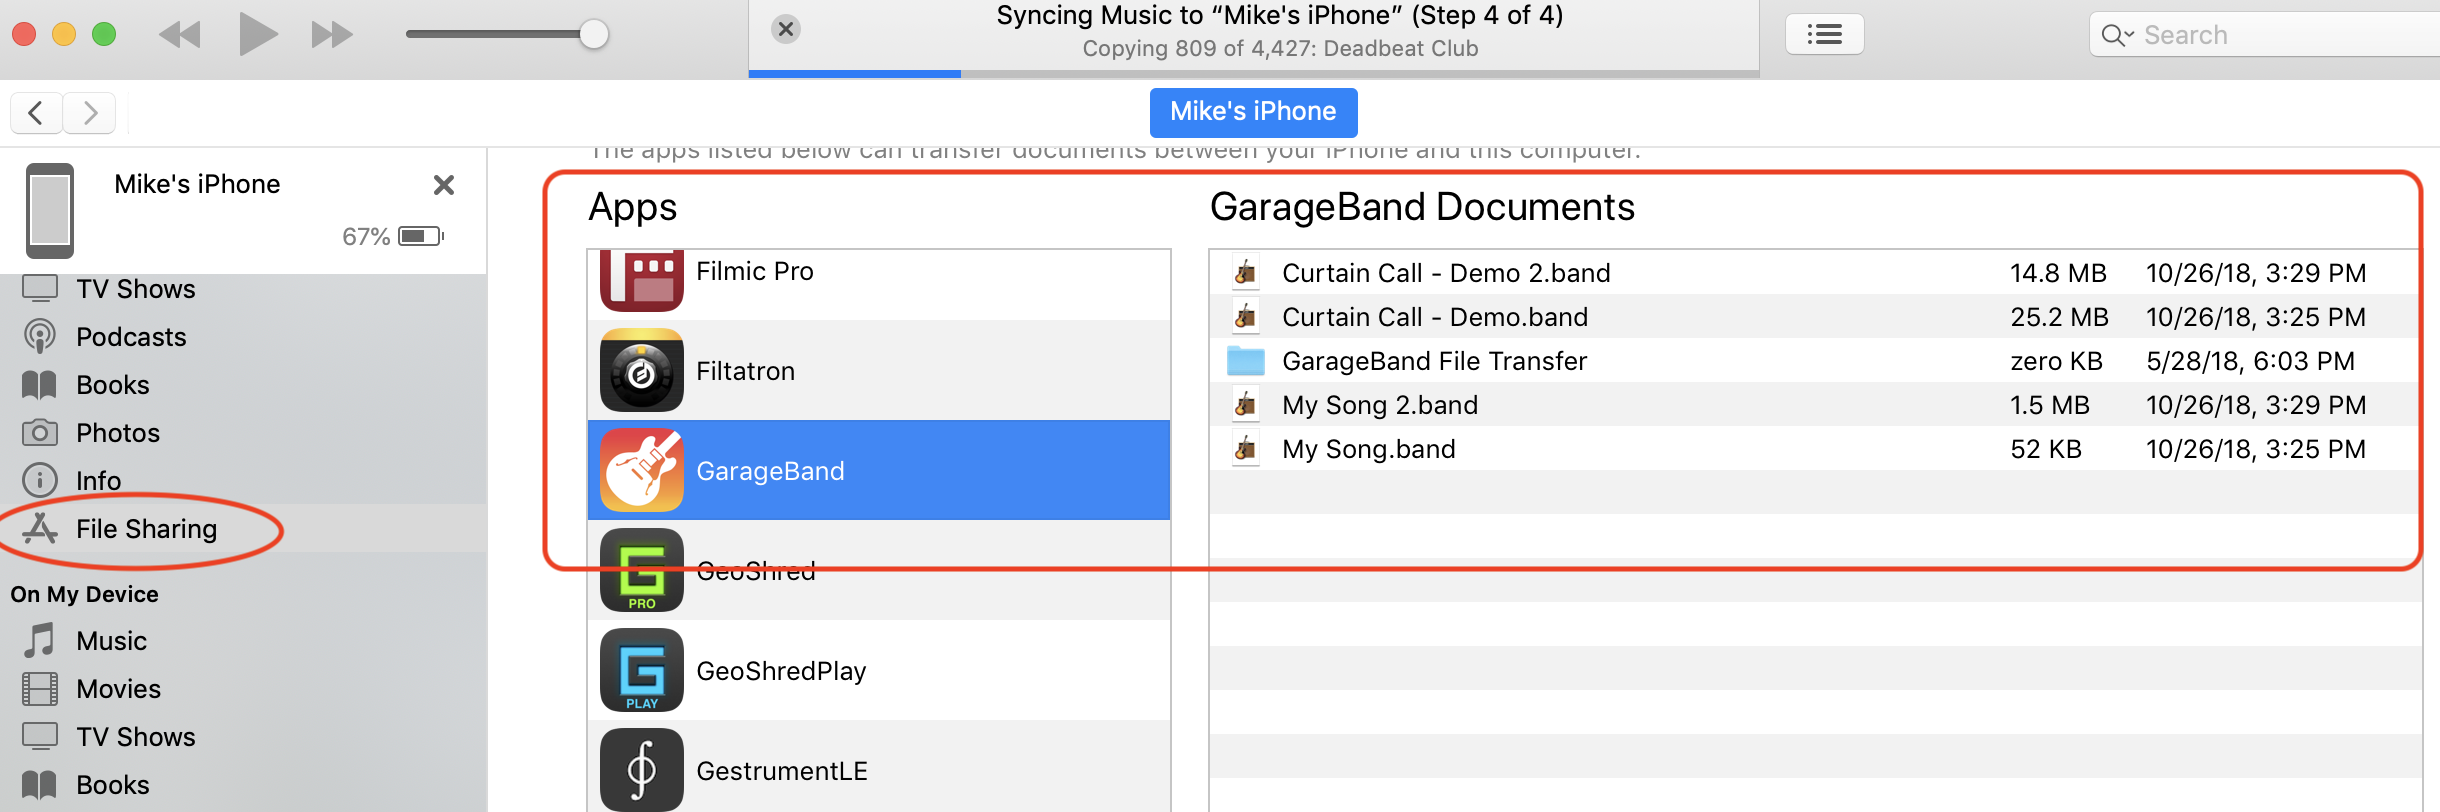Click the 14.8 MB size cell
The width and height of the screenshot is (2440, 812).
(2058, 273)
